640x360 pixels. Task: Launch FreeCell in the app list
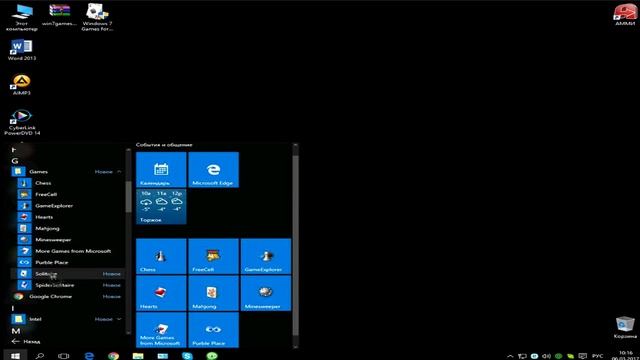pos(67,194)
